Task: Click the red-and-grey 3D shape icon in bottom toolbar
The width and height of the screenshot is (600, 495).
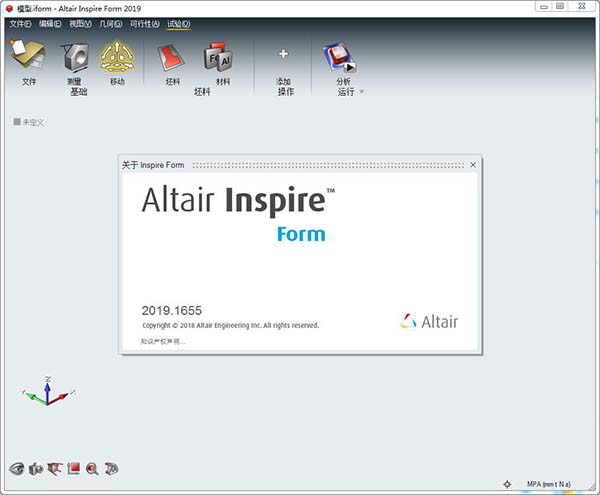Action: pyautogui.click(x=55, y=469)
